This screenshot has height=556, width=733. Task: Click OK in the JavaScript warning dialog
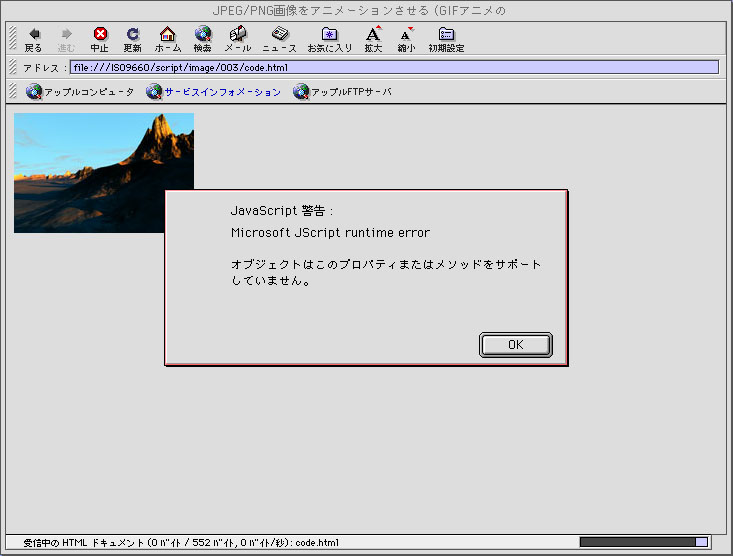pyautogui.click(x=516, y=345)
